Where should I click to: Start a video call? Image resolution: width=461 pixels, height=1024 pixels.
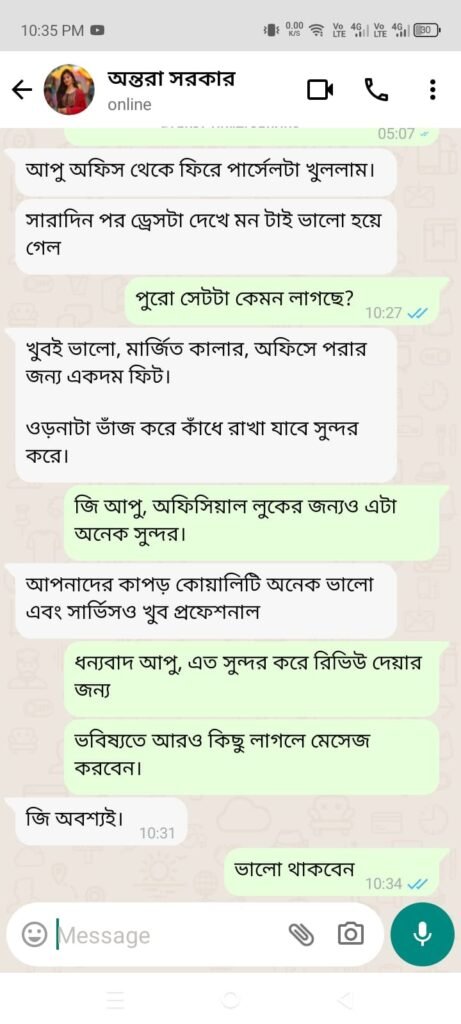[321, 90]
